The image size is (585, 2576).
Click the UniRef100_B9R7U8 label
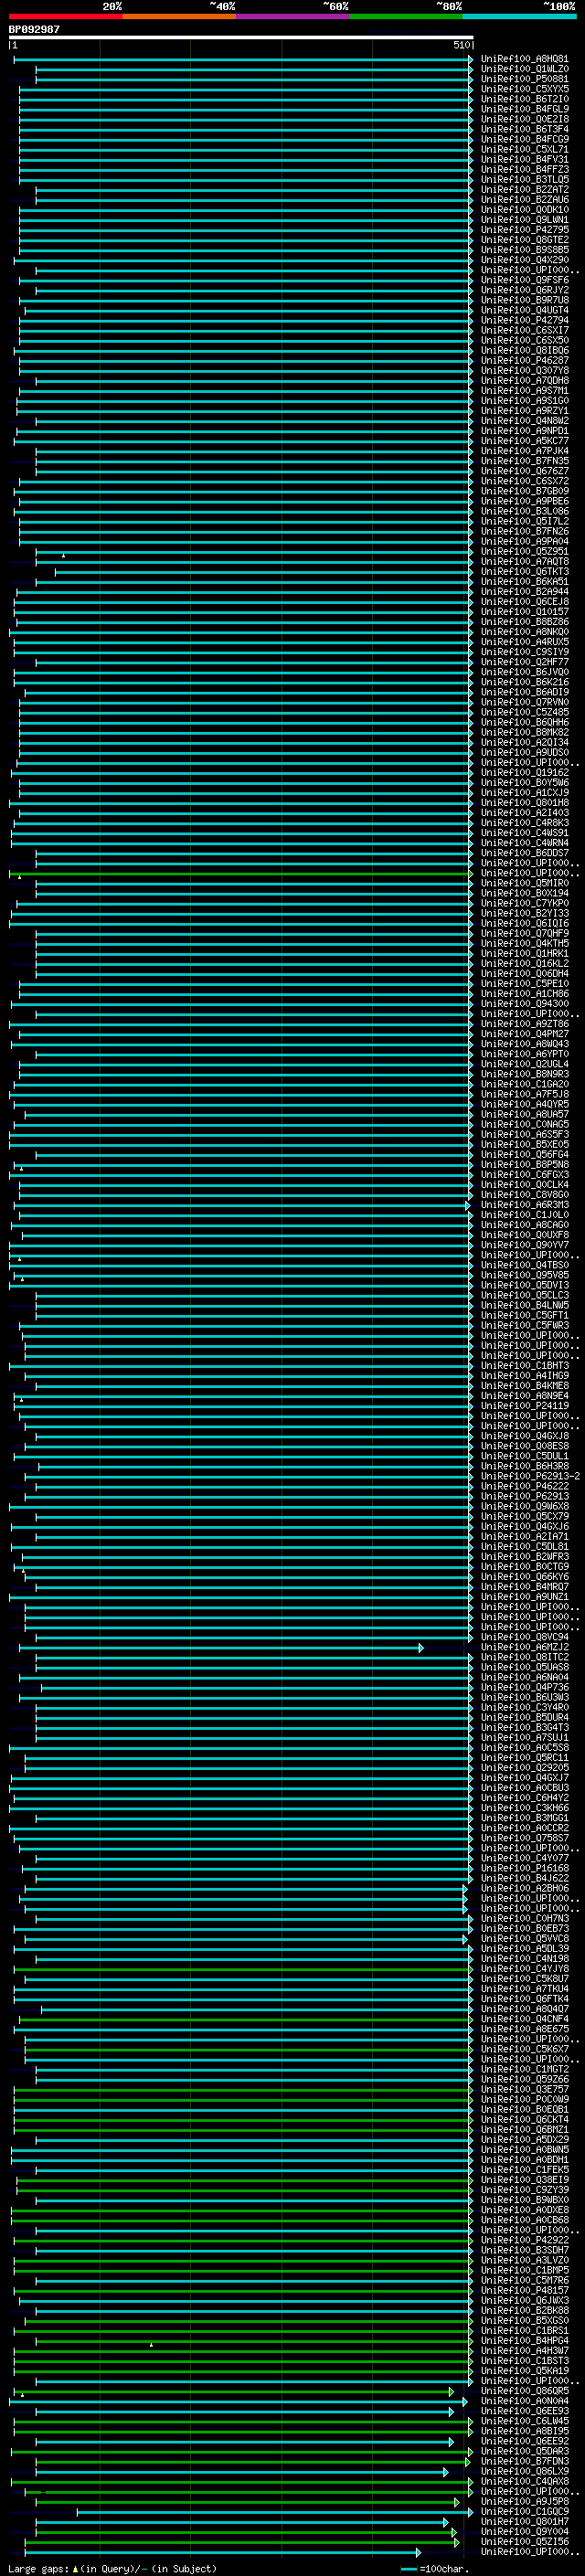point(524,300)
